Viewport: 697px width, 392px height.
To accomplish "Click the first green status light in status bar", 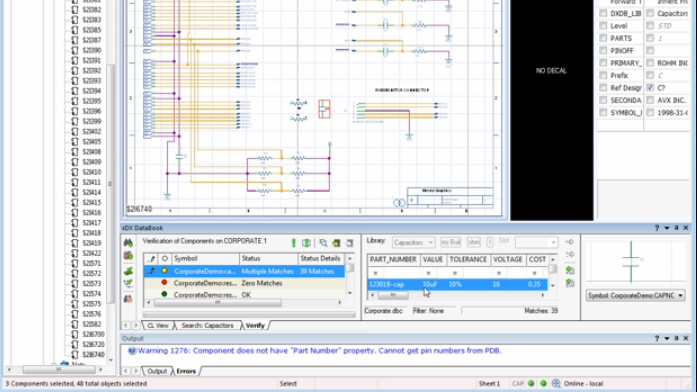I will [x=531, y=383].
